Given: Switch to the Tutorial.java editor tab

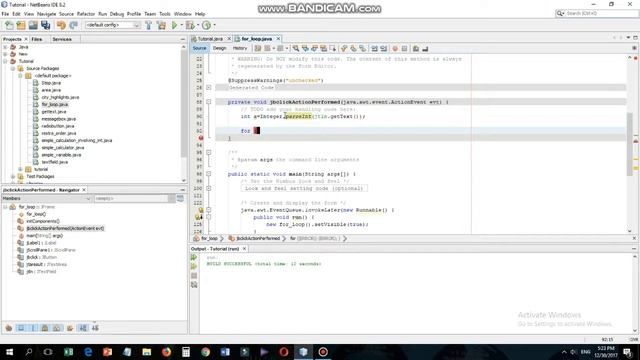Looking at the screenshot, I should (x=210, y=39).
